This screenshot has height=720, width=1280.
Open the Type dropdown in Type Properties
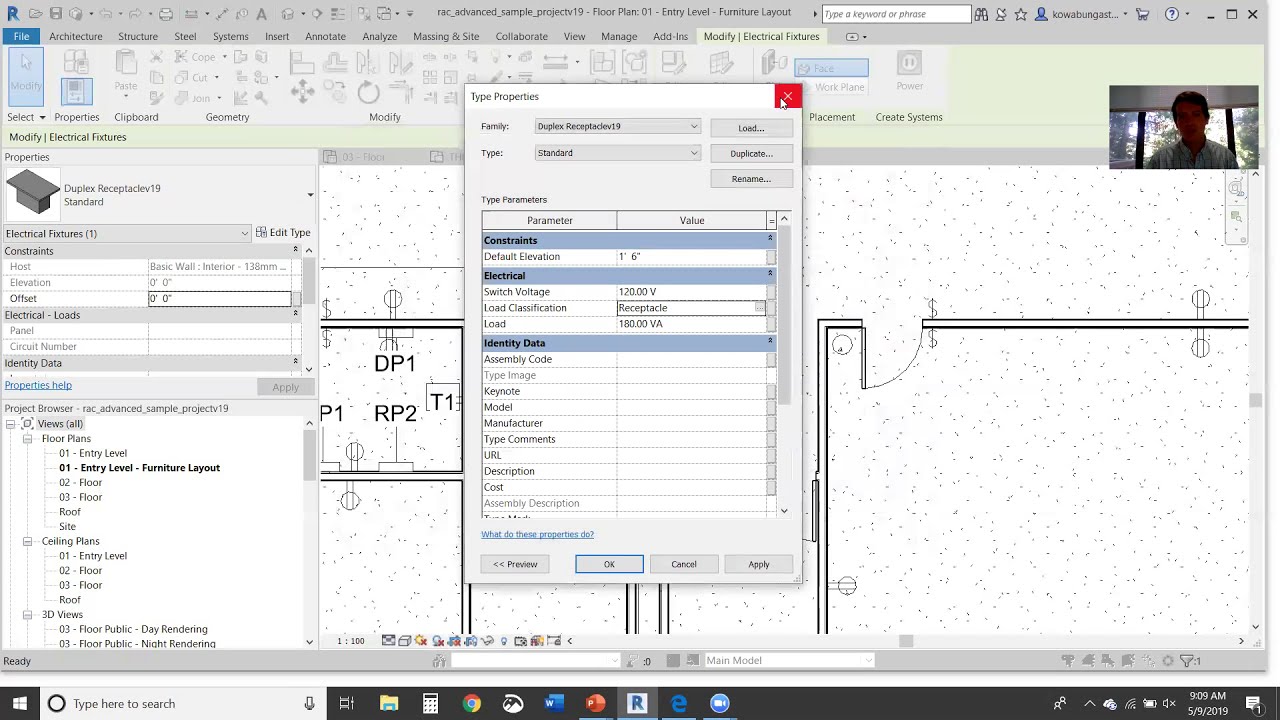(x=694, y=153)
